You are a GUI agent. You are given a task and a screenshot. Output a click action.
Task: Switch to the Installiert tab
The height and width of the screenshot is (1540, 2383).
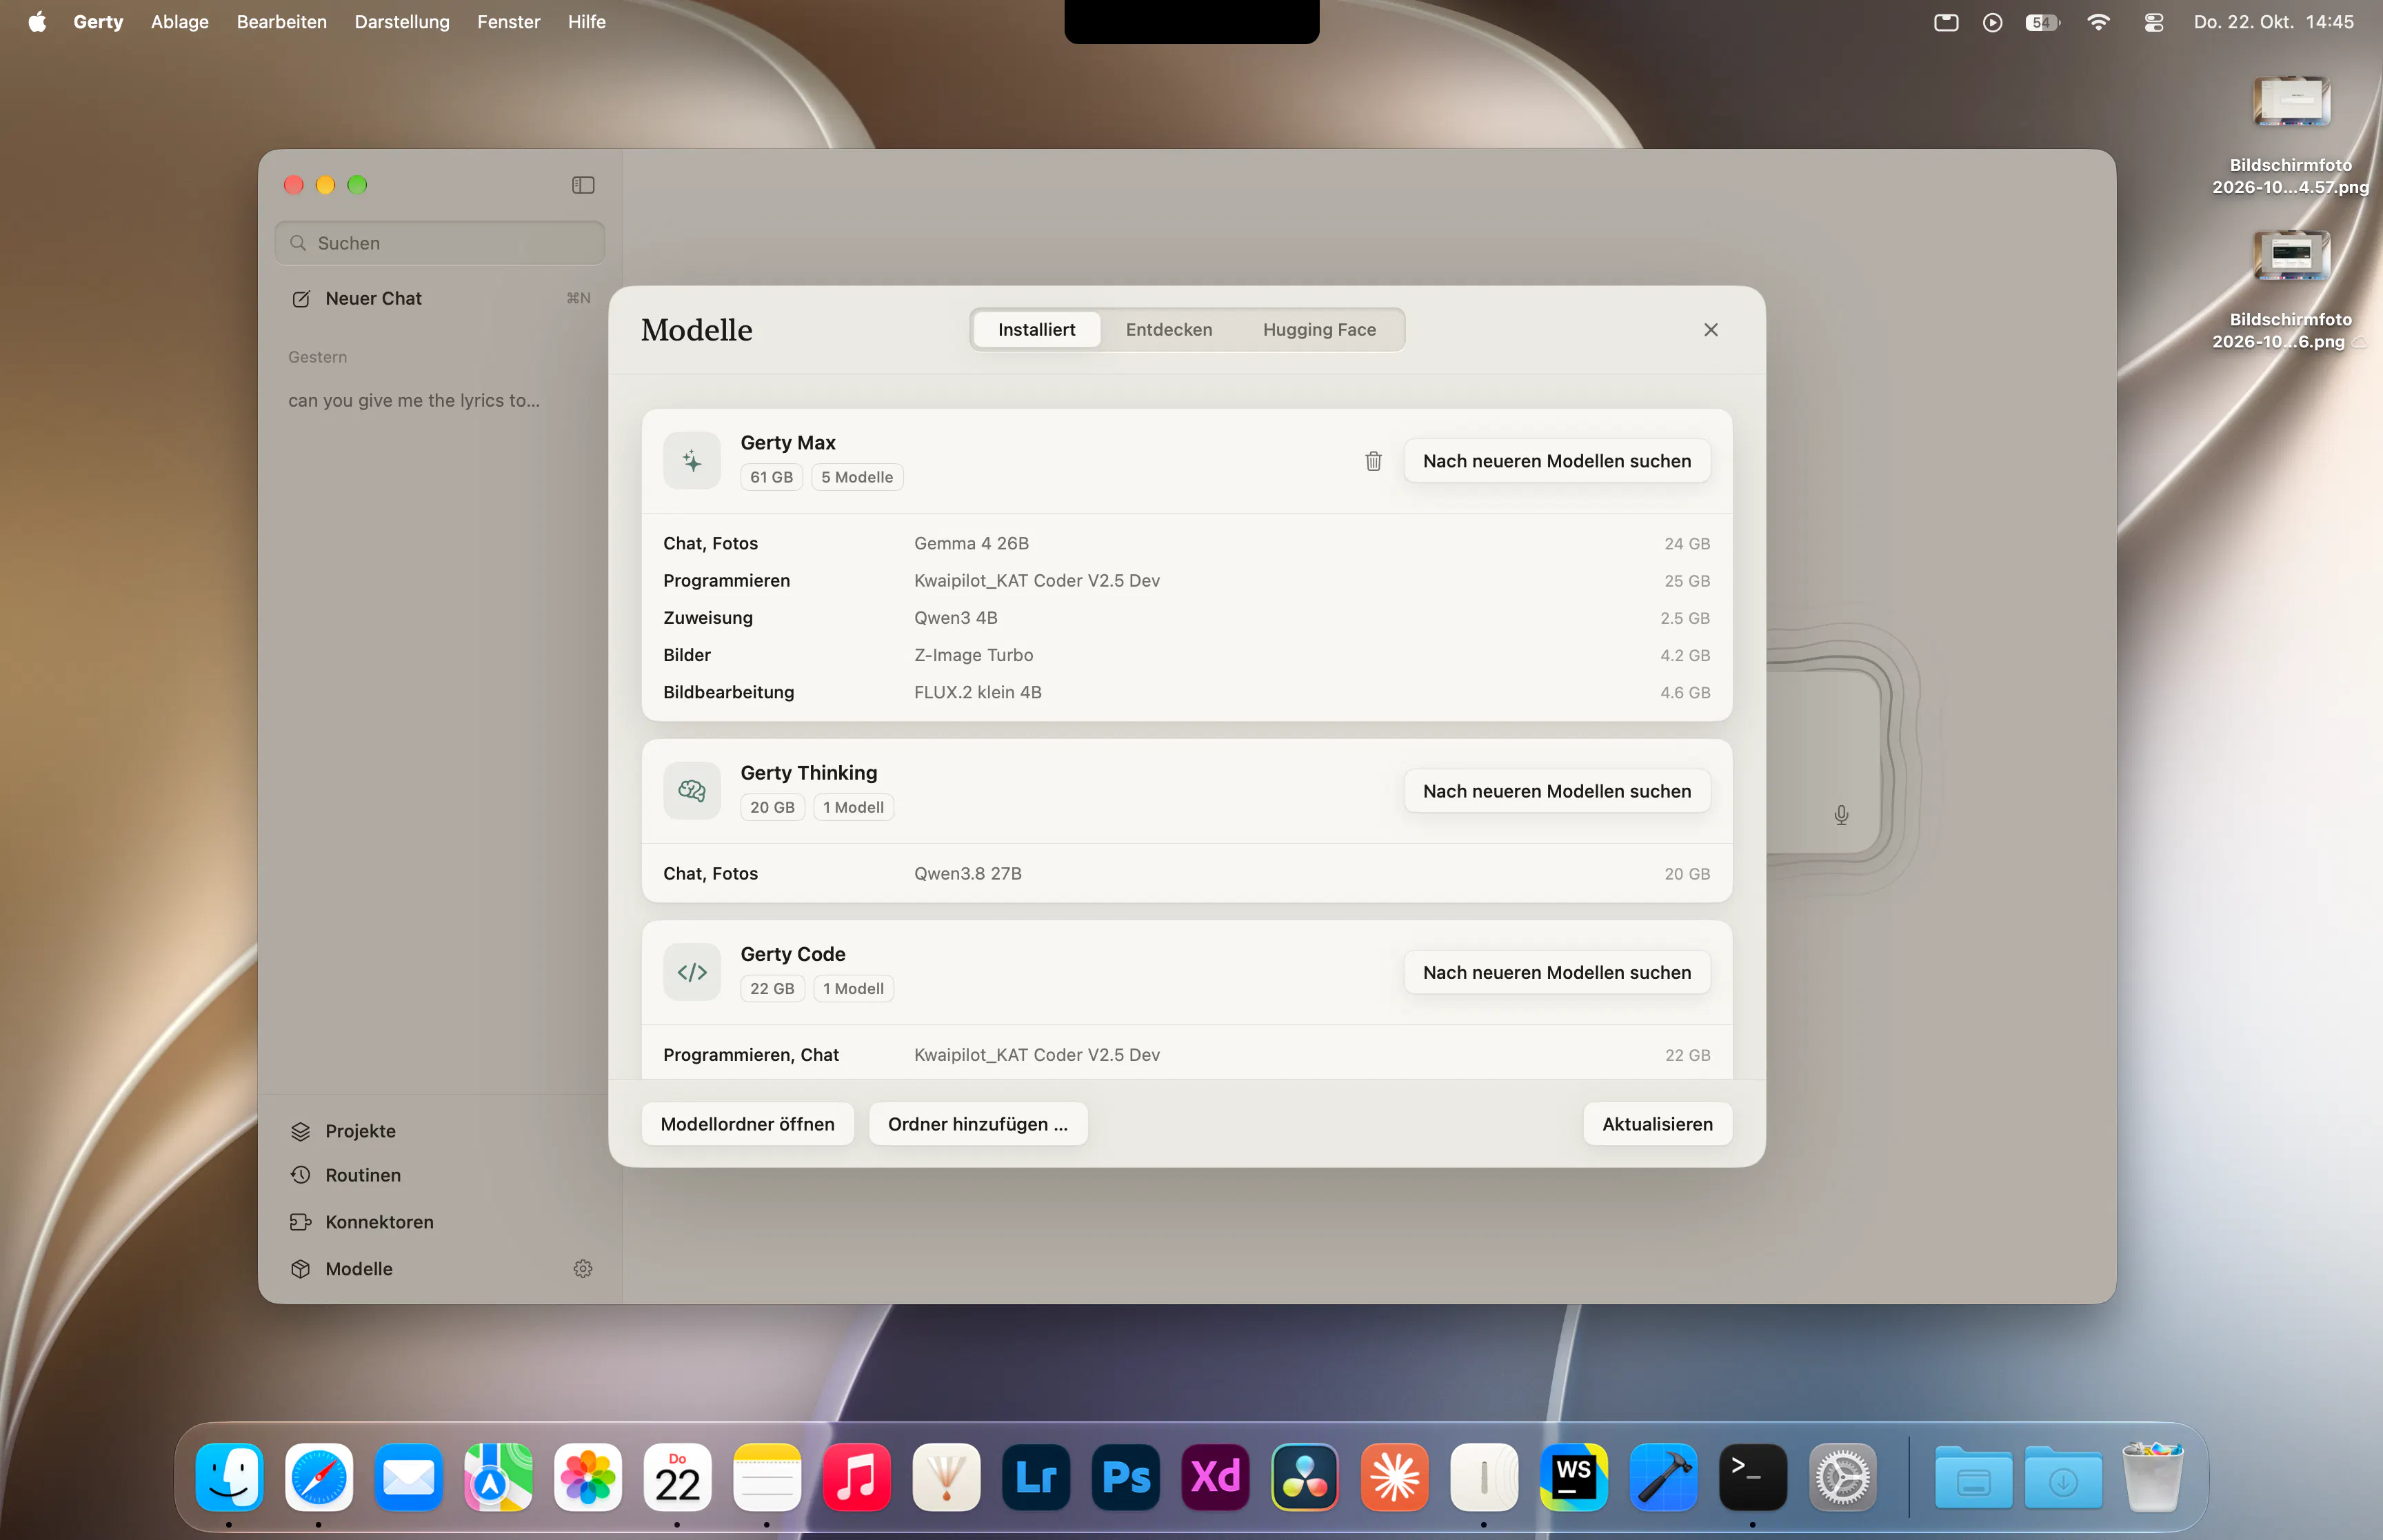coord(1036,329)
